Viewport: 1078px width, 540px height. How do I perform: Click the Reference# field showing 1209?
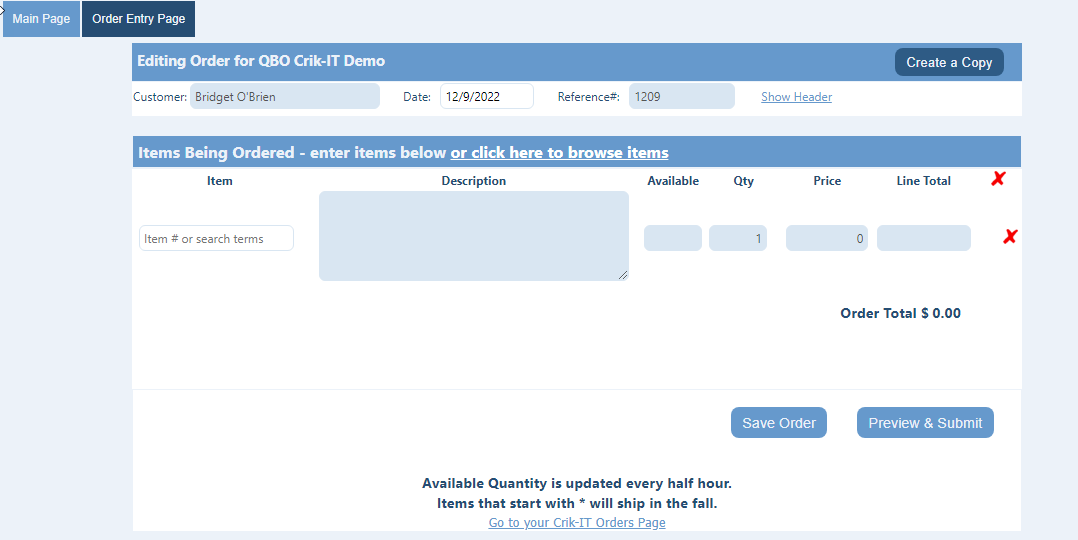681,96
